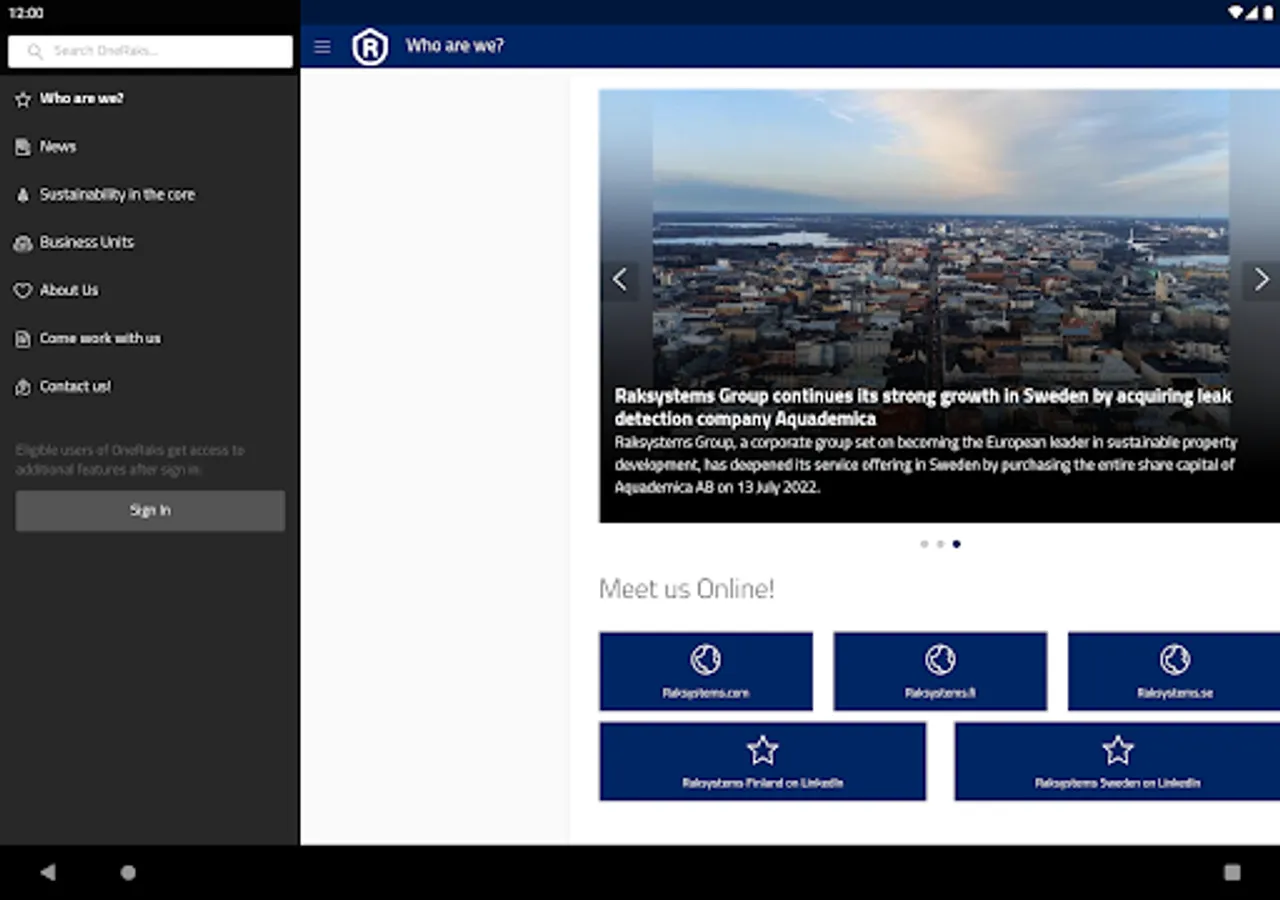The height and width of the screenshot is (900, 1280).
Task: Open Raksystems Finland on LinkedIn tile
Action: click(x=763, y=761)
